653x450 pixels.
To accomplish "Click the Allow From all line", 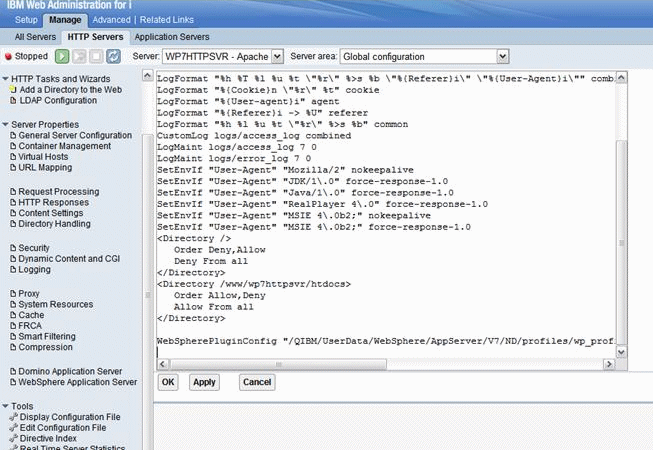I will point(214,307).
